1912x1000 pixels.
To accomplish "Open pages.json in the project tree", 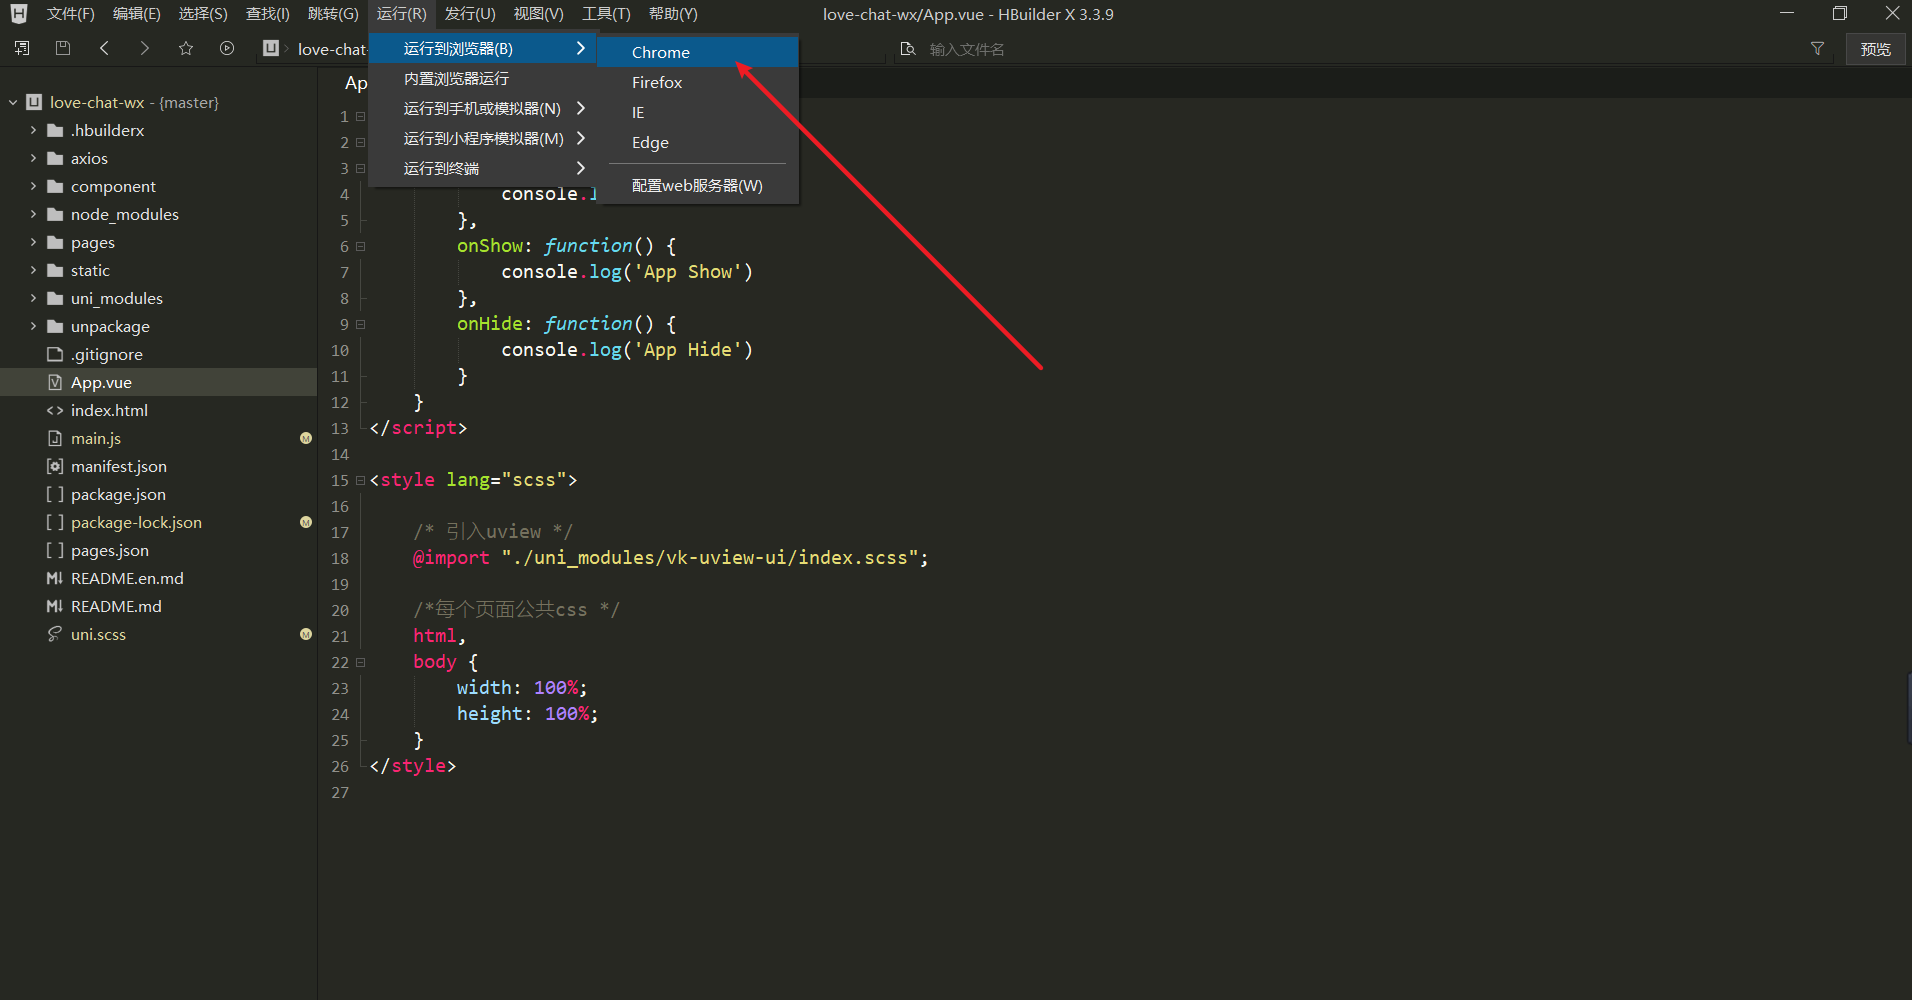I will [x=110, y=550].
